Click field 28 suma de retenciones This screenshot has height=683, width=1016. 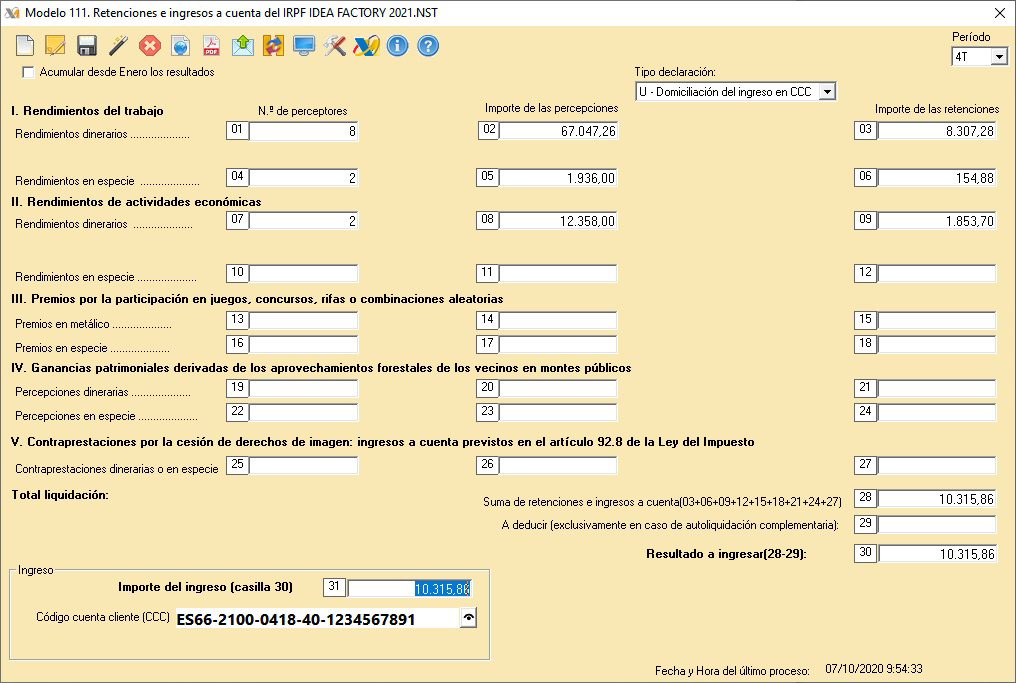click(x=936, y=499)
